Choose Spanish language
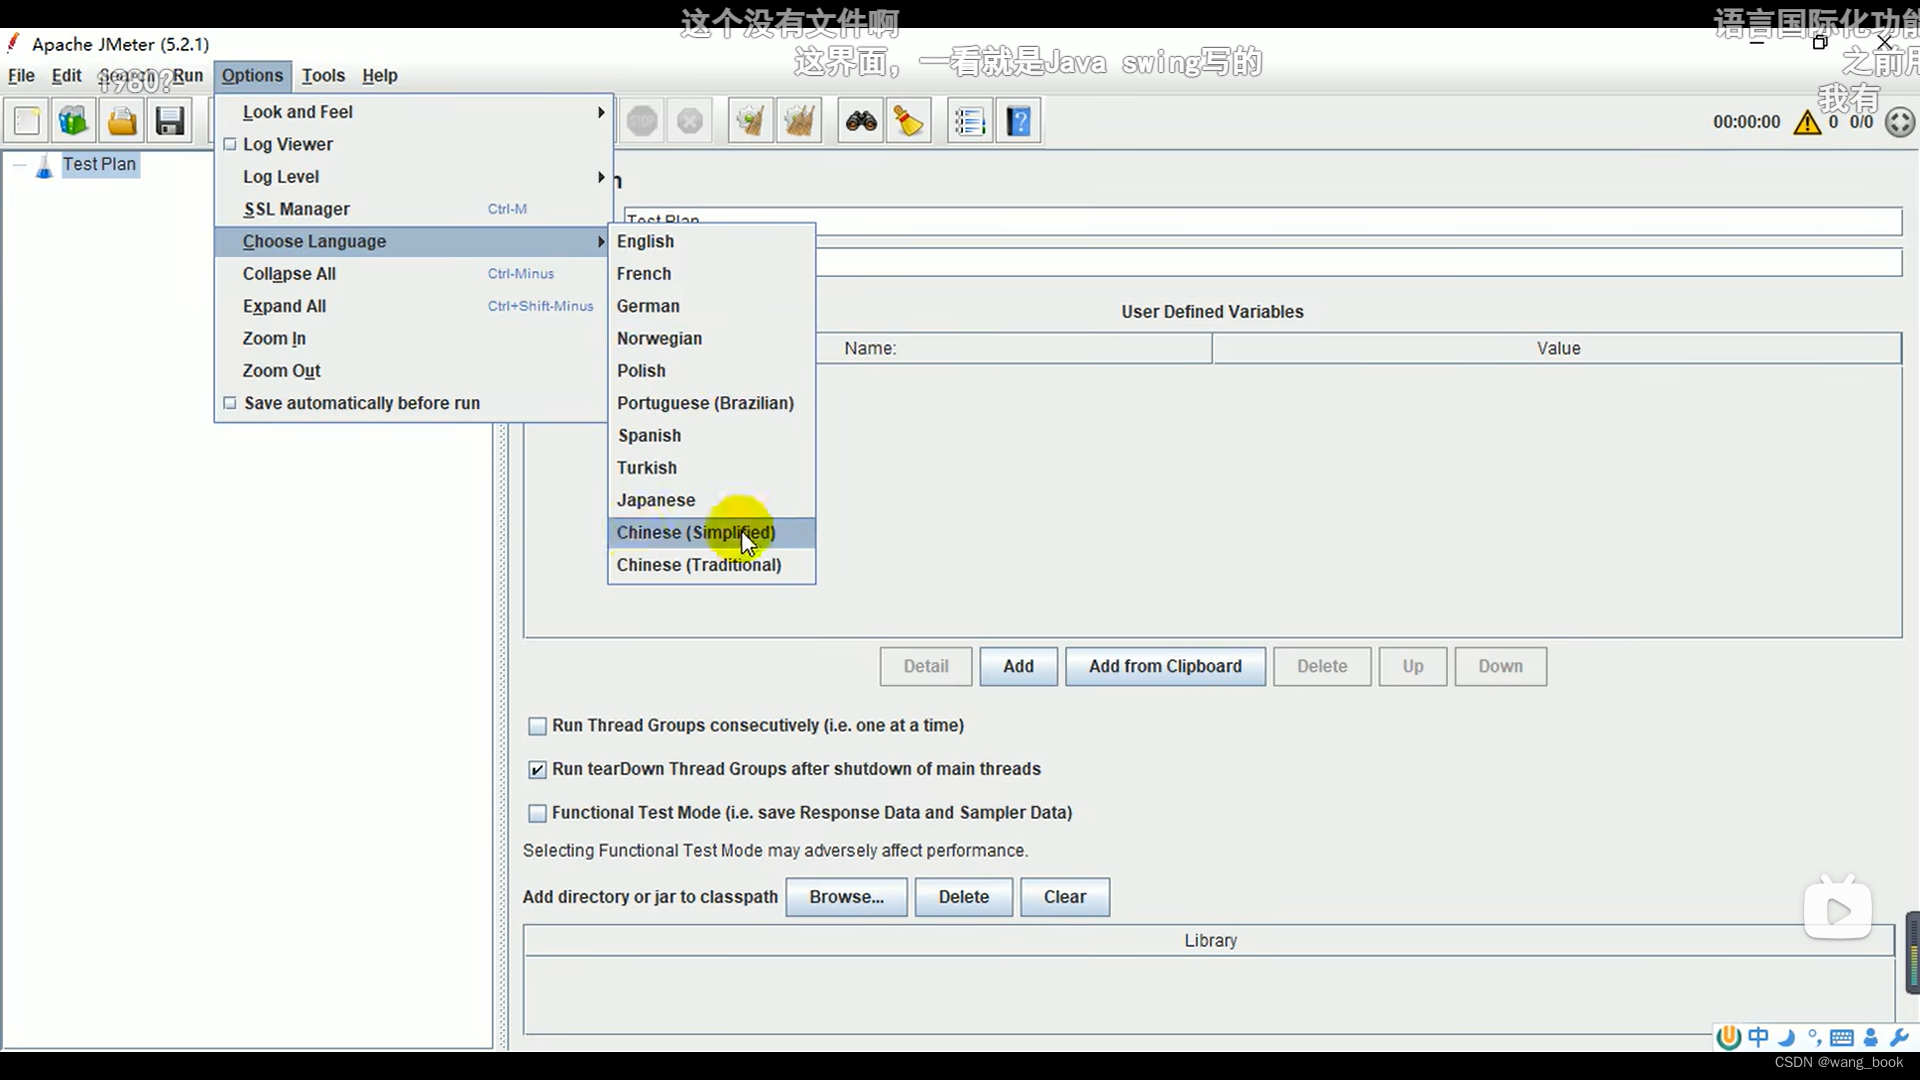The height and width of the screenshot is (1080, 1920). click(712, 435)
